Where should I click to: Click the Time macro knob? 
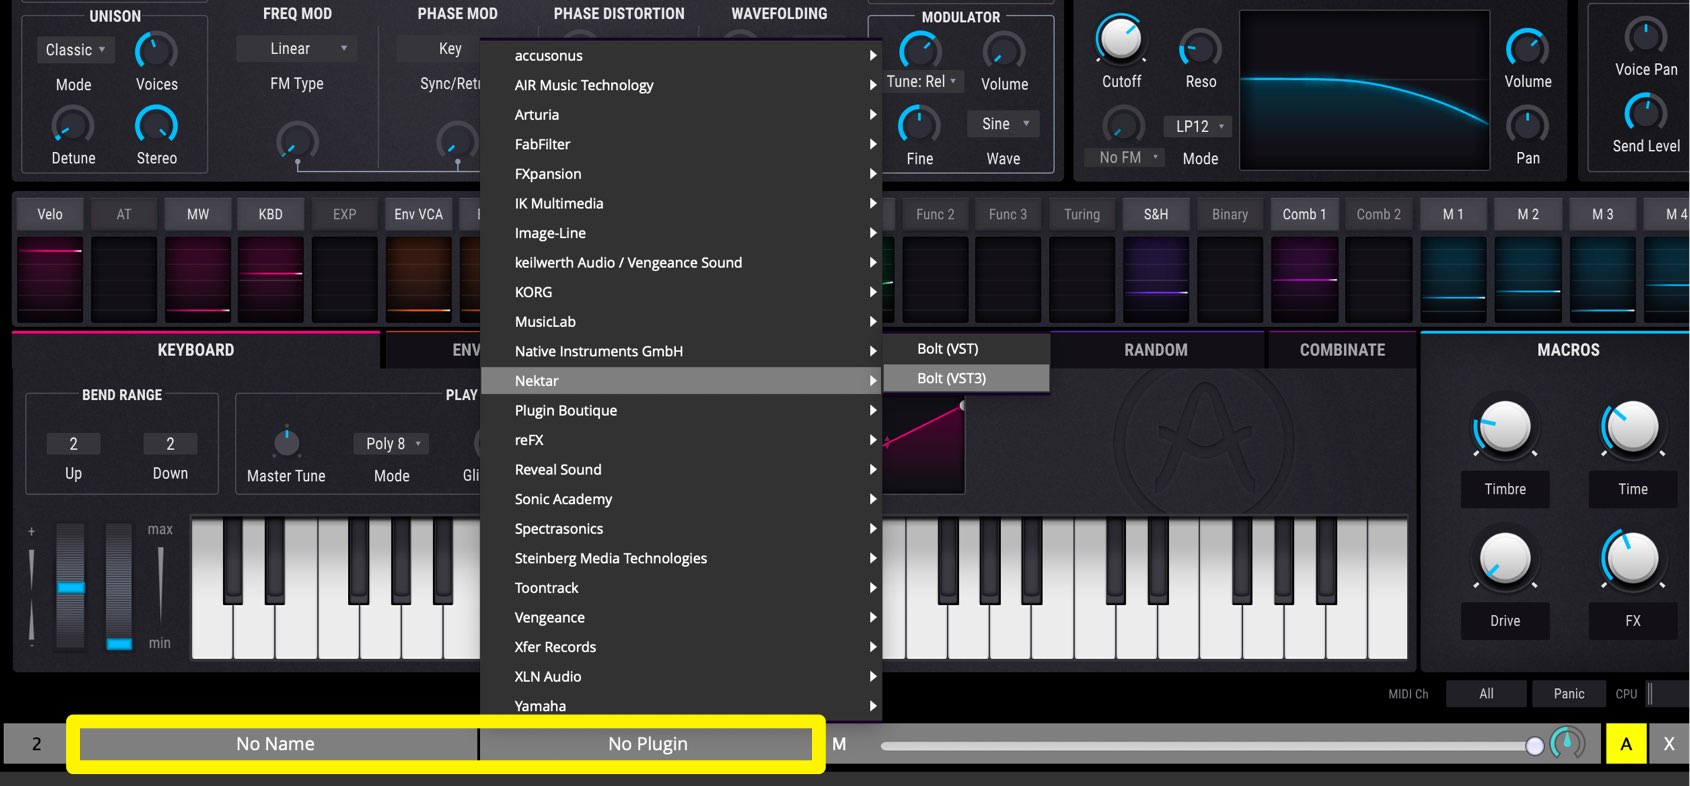pos(1632,427)
